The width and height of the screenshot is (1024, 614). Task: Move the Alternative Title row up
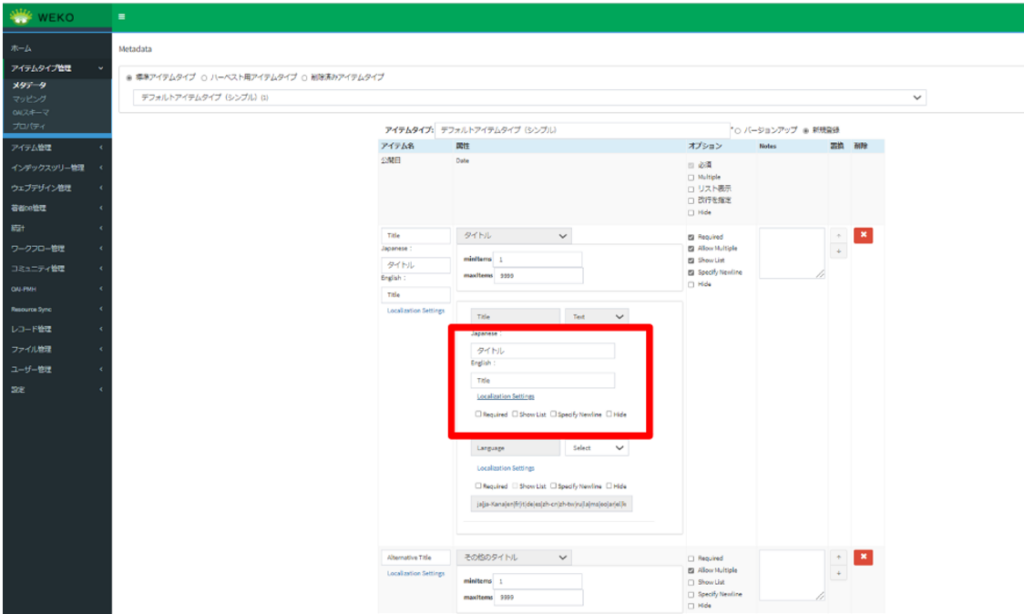coord(837,557)
